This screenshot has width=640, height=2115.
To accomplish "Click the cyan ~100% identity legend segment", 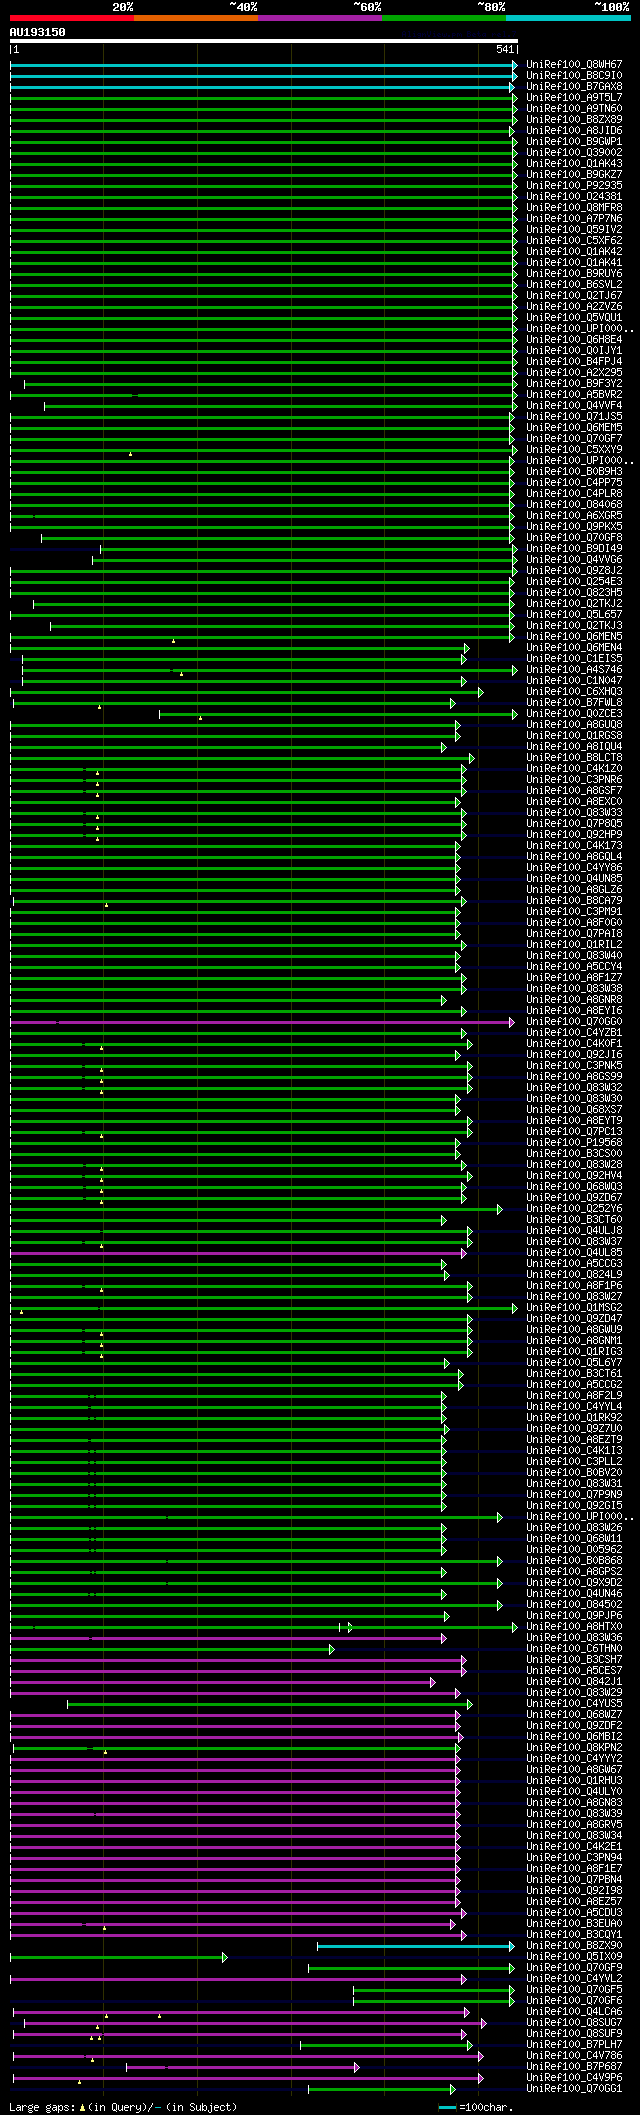I will click(567, 18).
